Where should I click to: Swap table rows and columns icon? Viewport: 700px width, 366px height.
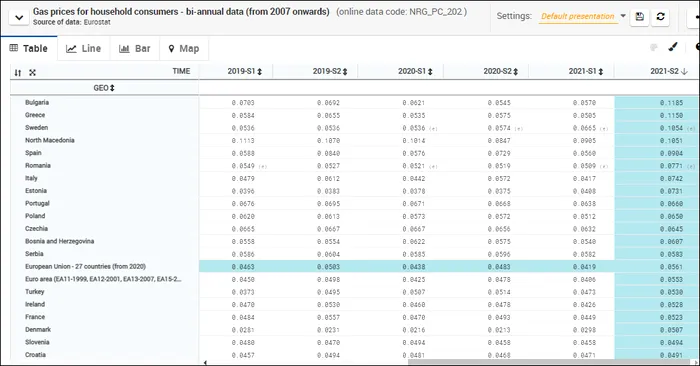click(x=17, y=72)
